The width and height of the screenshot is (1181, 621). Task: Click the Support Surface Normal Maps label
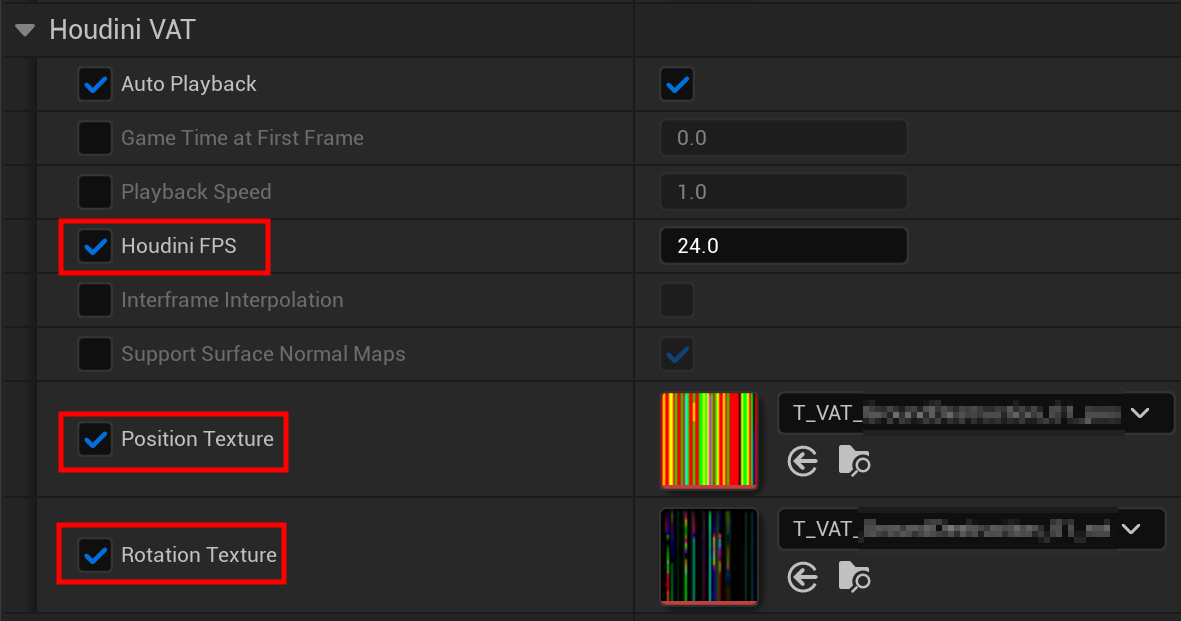pos(264,354)
